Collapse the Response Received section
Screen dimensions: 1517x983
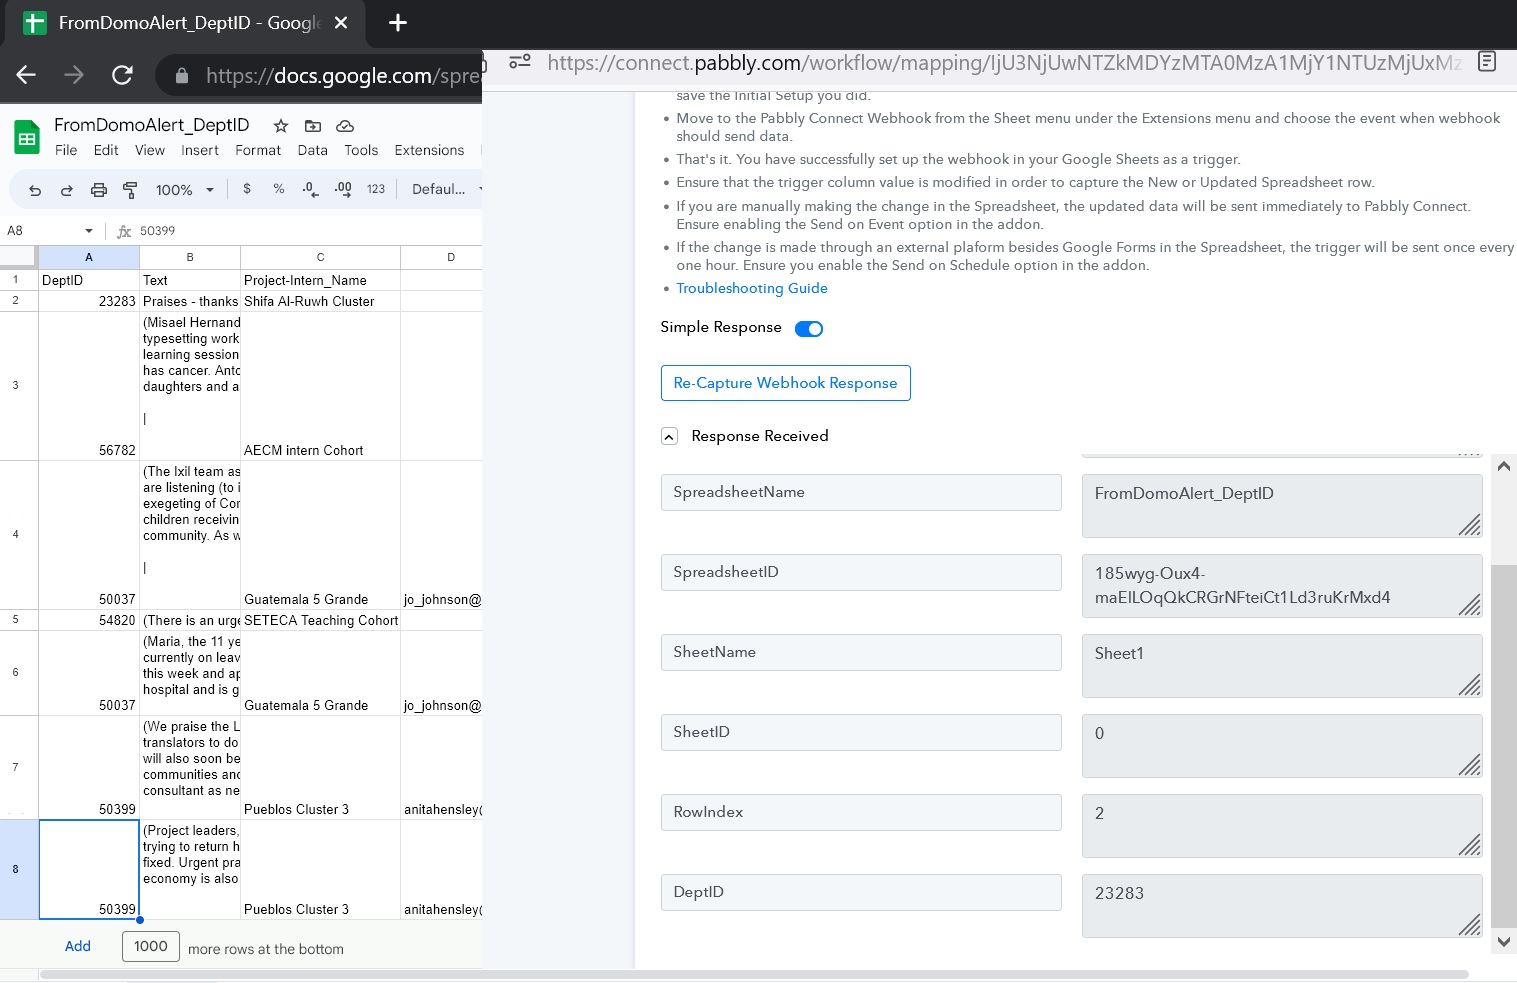point(670,436)
